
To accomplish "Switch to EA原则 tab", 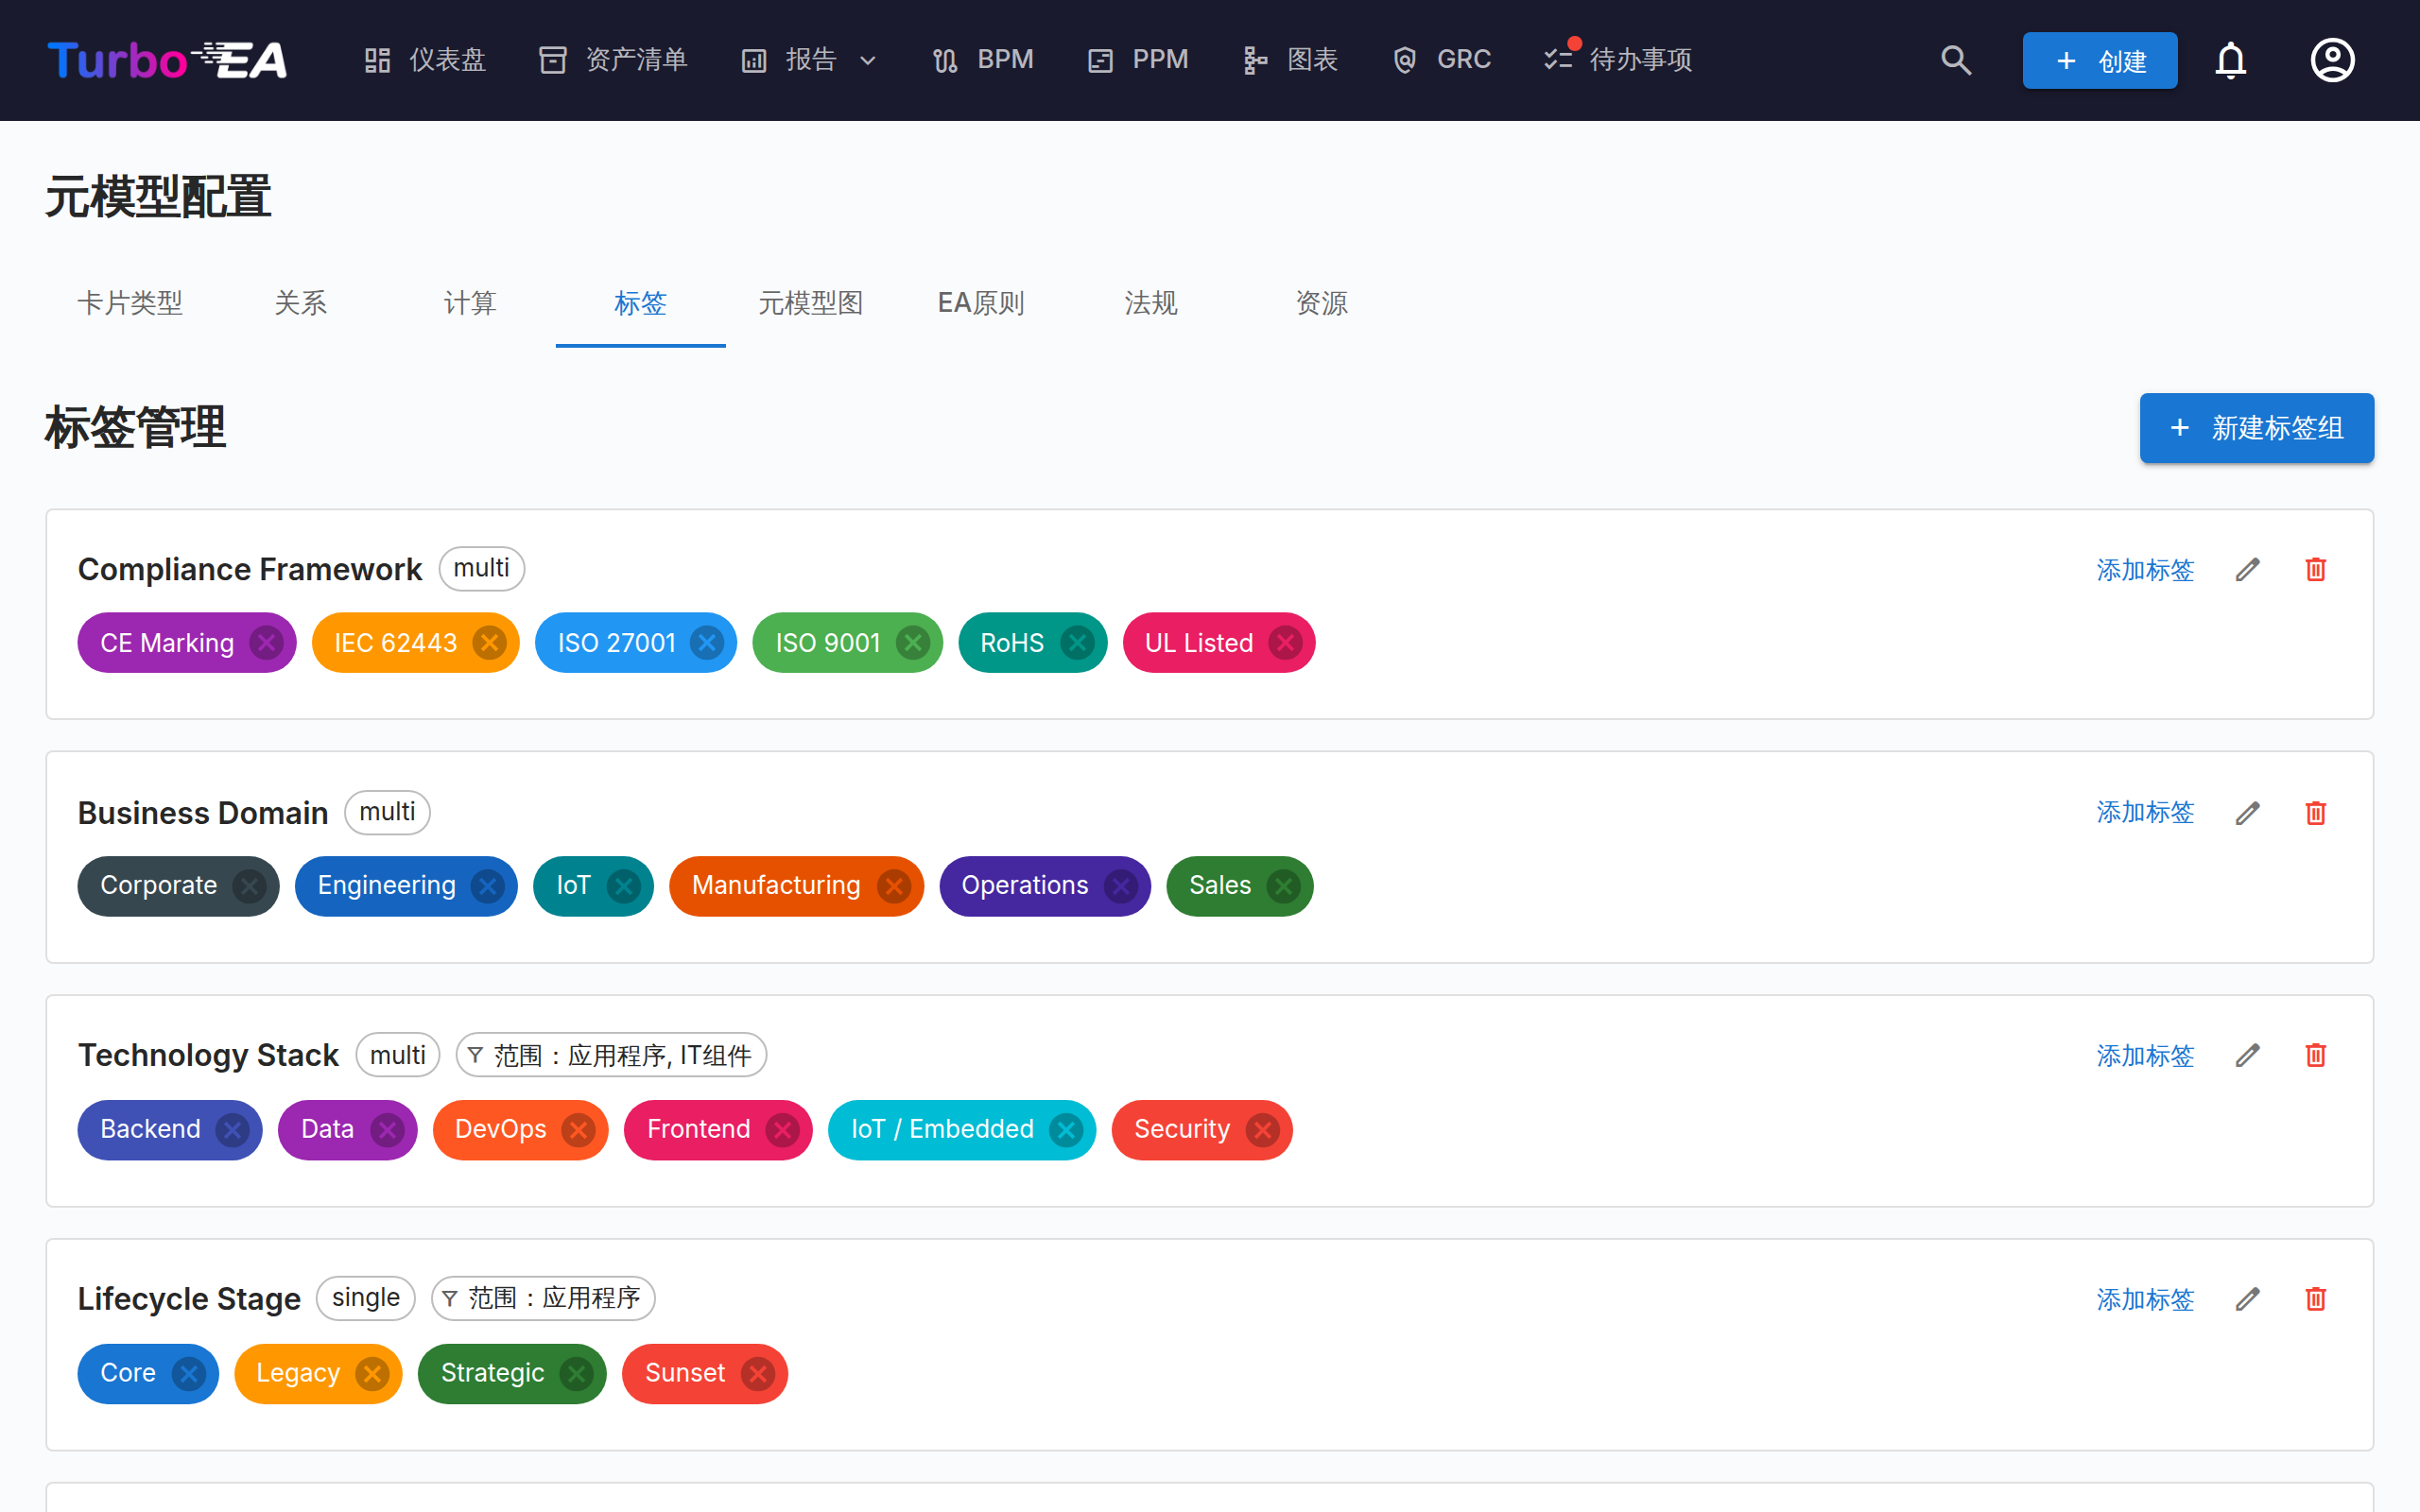I will point(981,303).
